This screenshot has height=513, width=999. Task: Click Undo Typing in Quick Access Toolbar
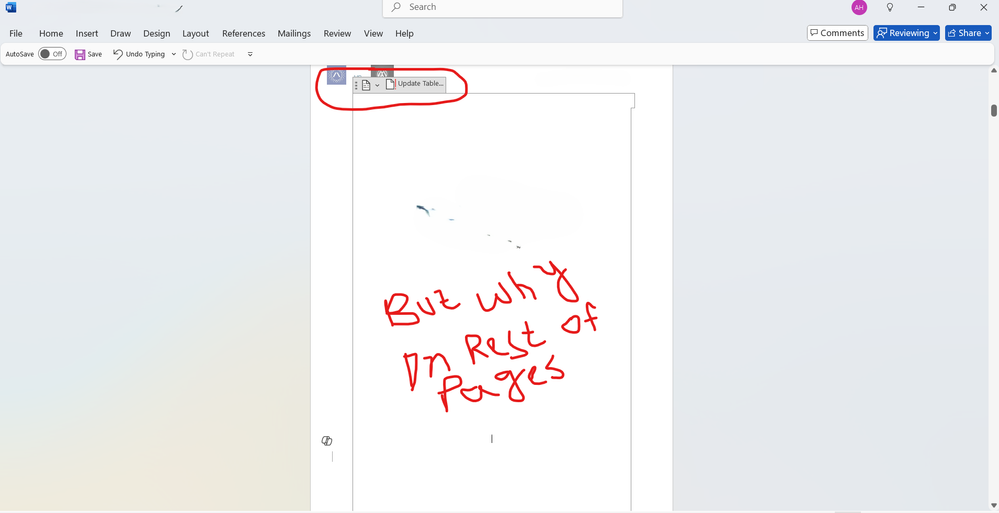tap(139, 54)
